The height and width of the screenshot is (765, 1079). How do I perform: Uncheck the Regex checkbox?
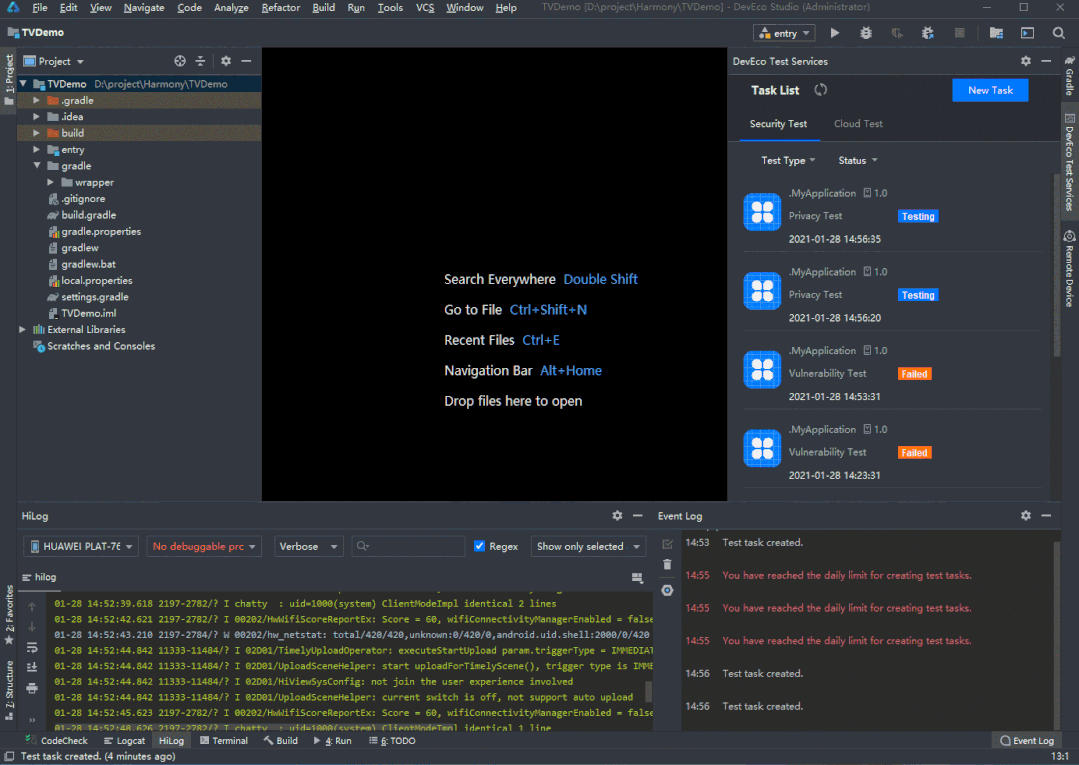click(480, 546)
